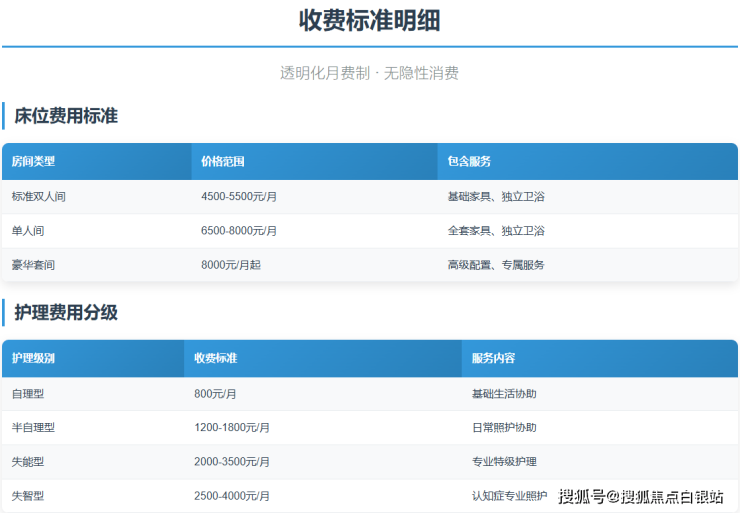The width and height of the screenshot is (740, 513).
Task: Click the 收费标准 column header
Action: click(215, 358)
